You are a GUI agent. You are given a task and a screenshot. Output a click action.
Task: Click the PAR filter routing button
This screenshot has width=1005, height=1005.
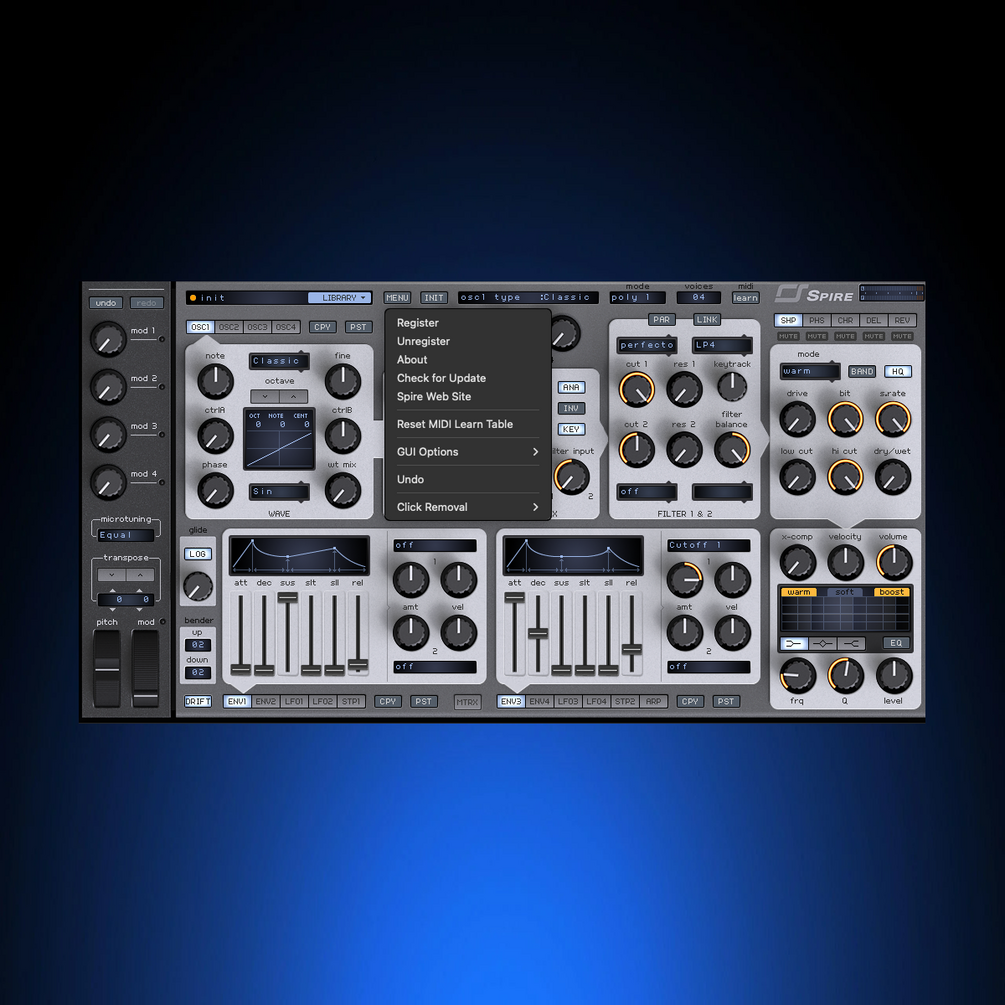pos(661,319)
